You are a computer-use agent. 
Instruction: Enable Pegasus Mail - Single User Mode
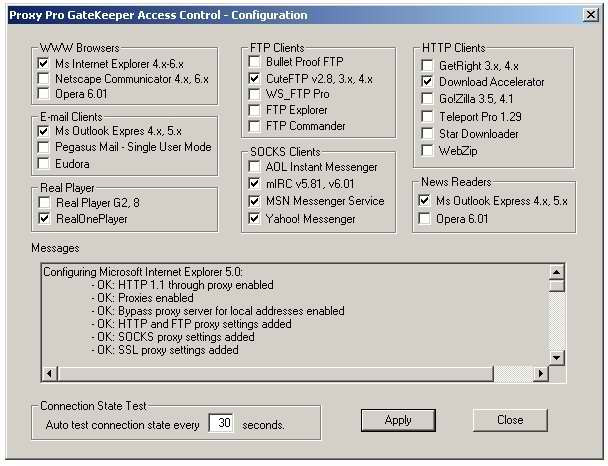pyautogui.click(x=43, y=147)
